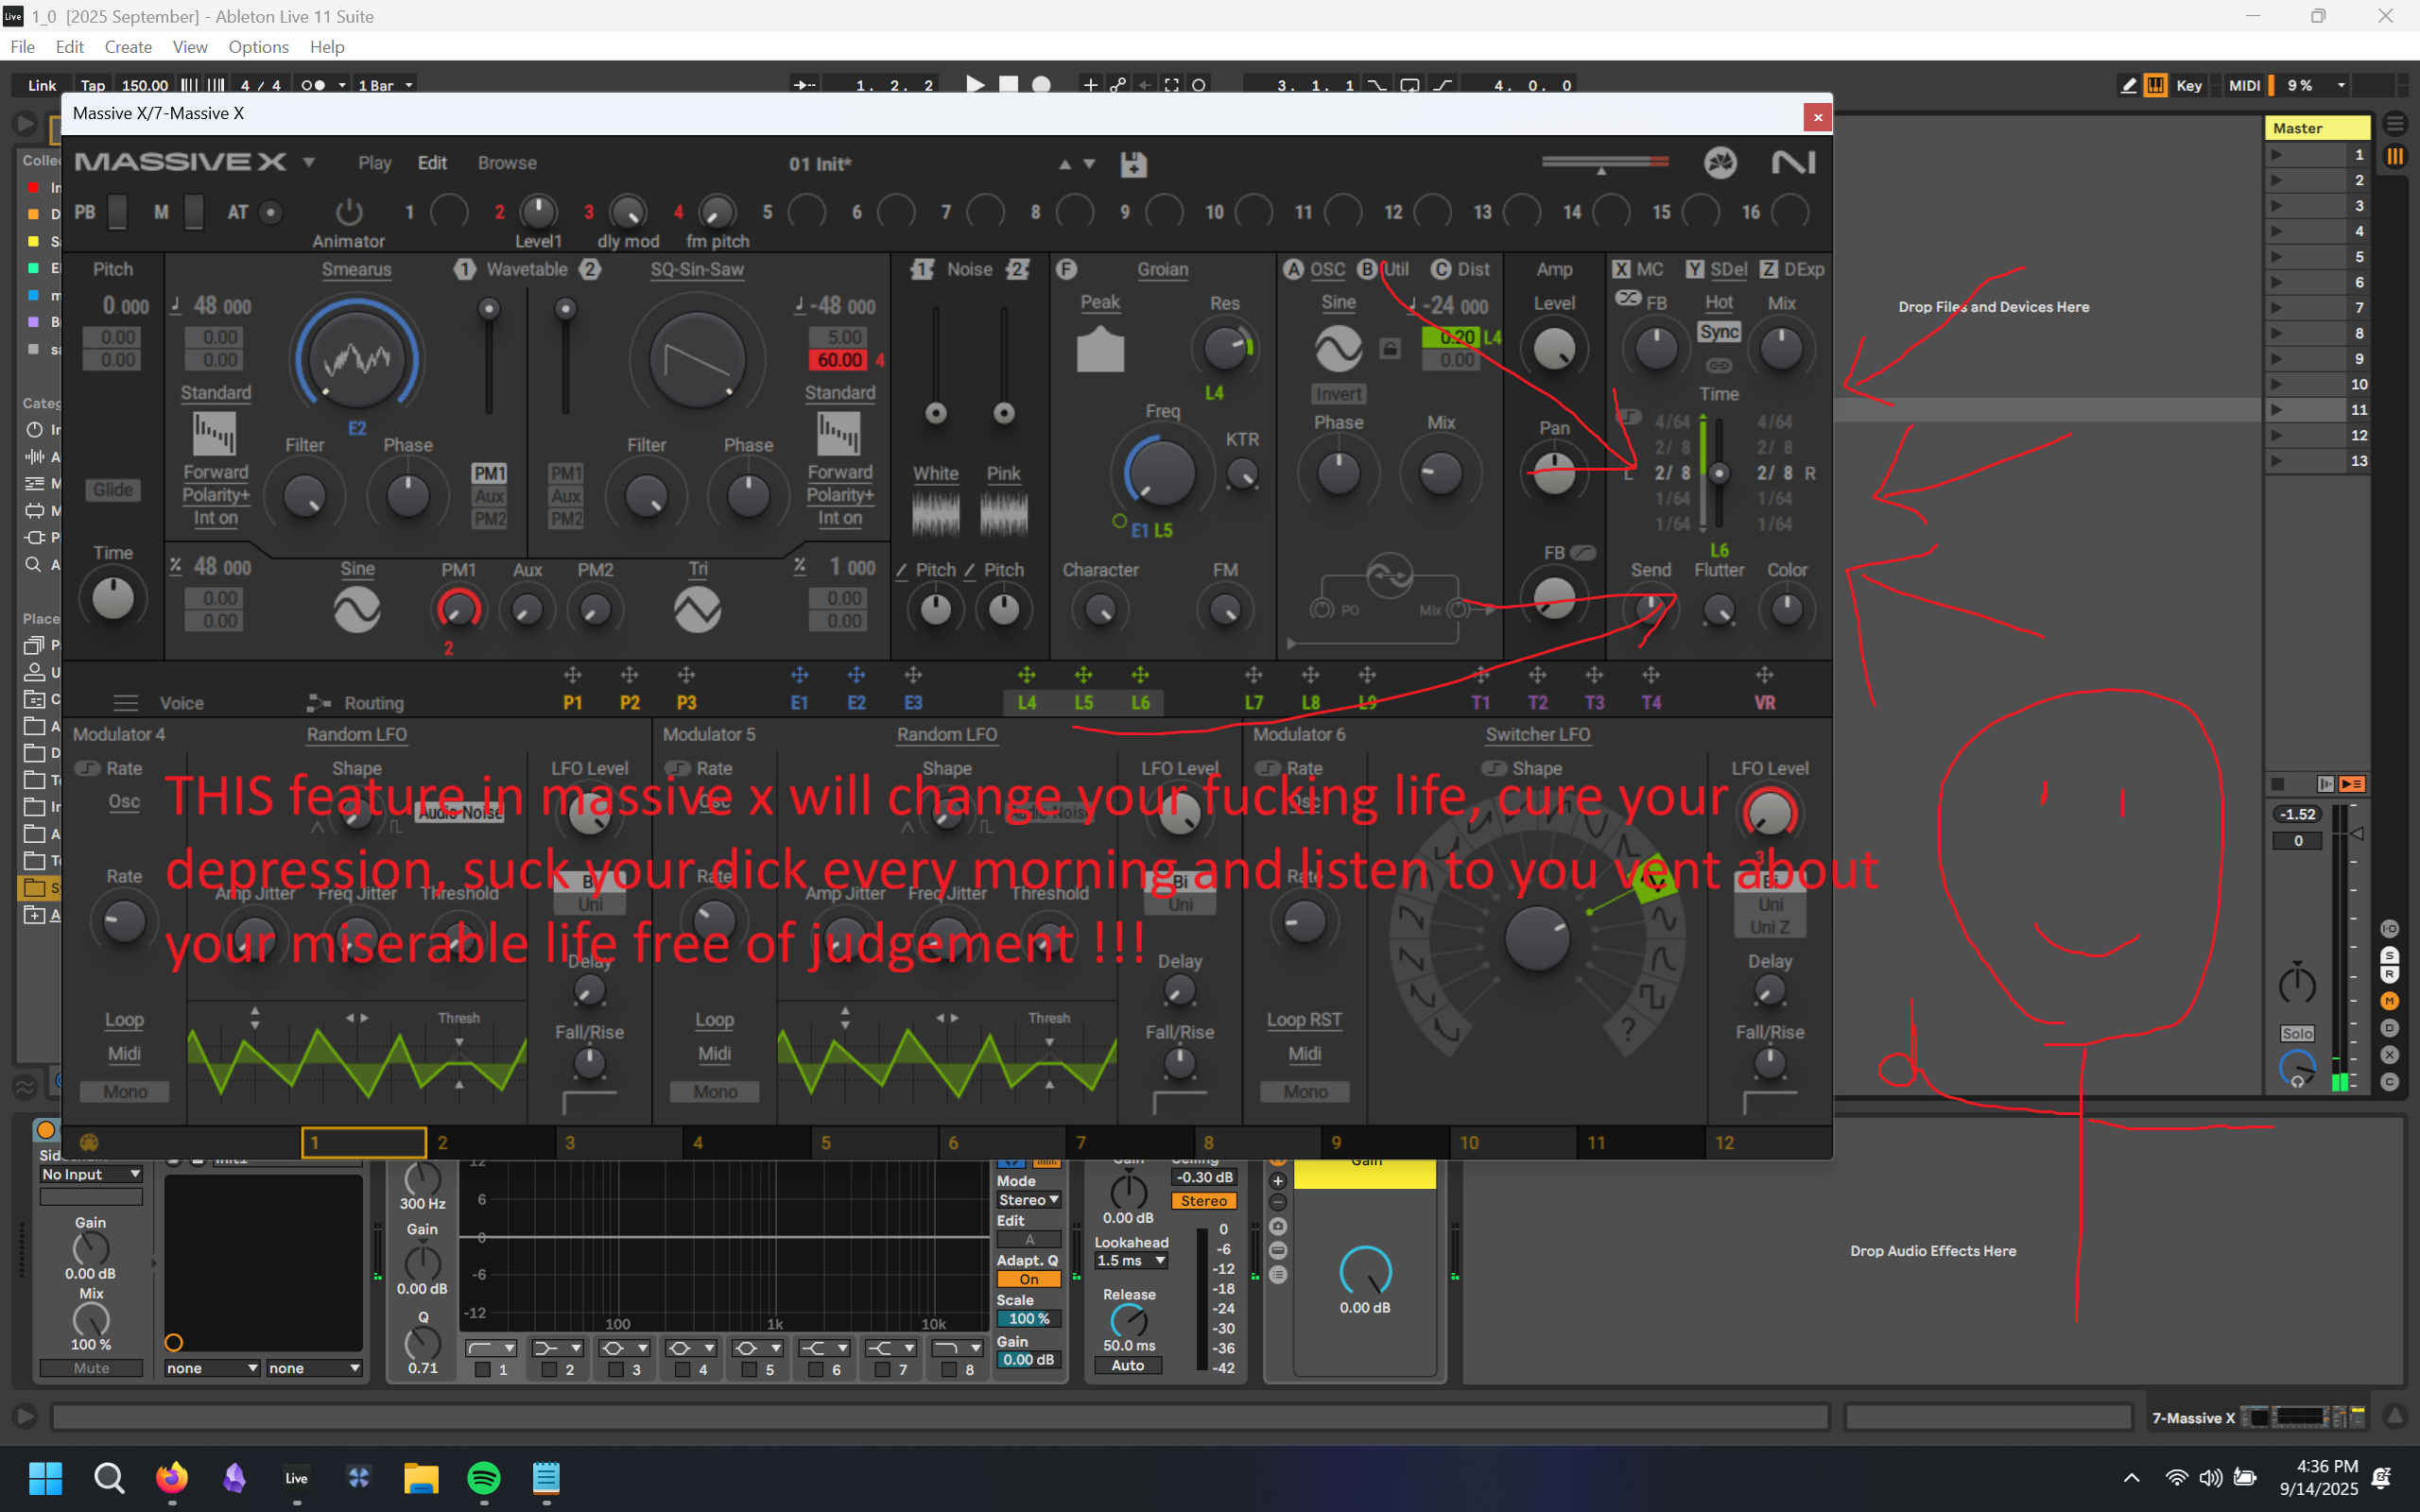This screenshot has height=1512, width=2420.
Task: Switch to the Play tab in Massive X
Action: (375, 163)
